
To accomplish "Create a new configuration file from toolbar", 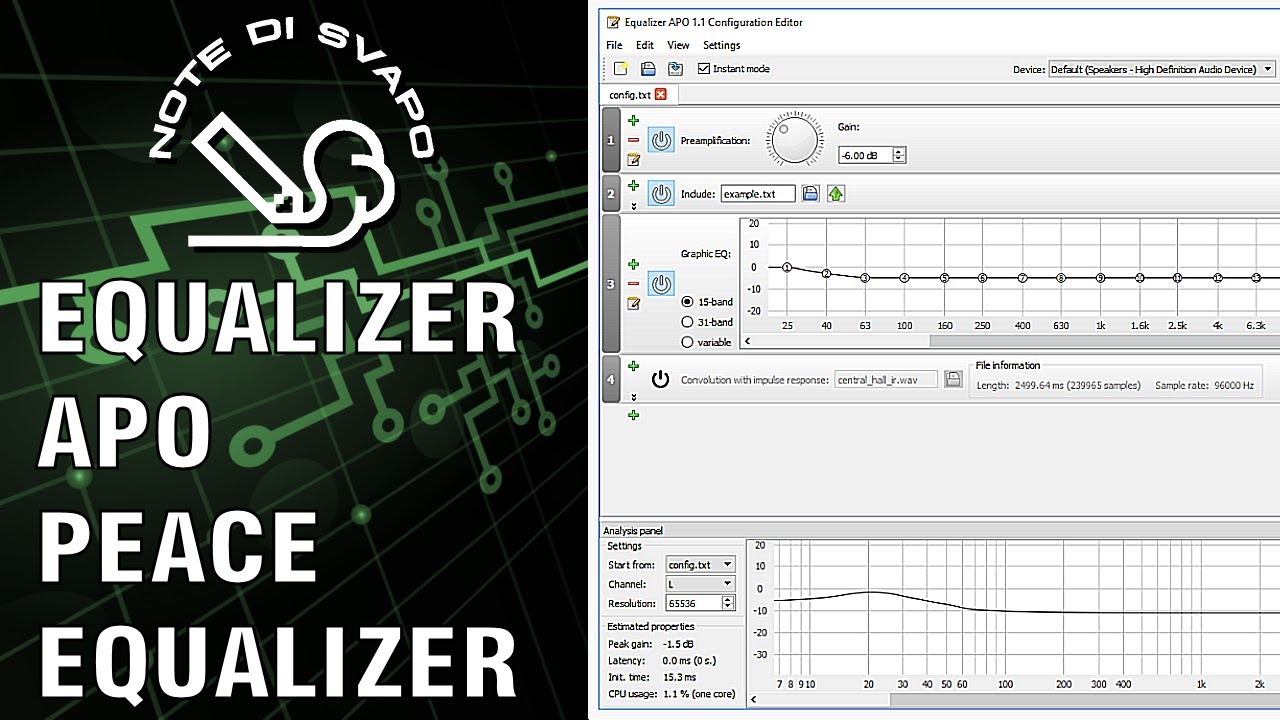I will click(x=621, y=69).
